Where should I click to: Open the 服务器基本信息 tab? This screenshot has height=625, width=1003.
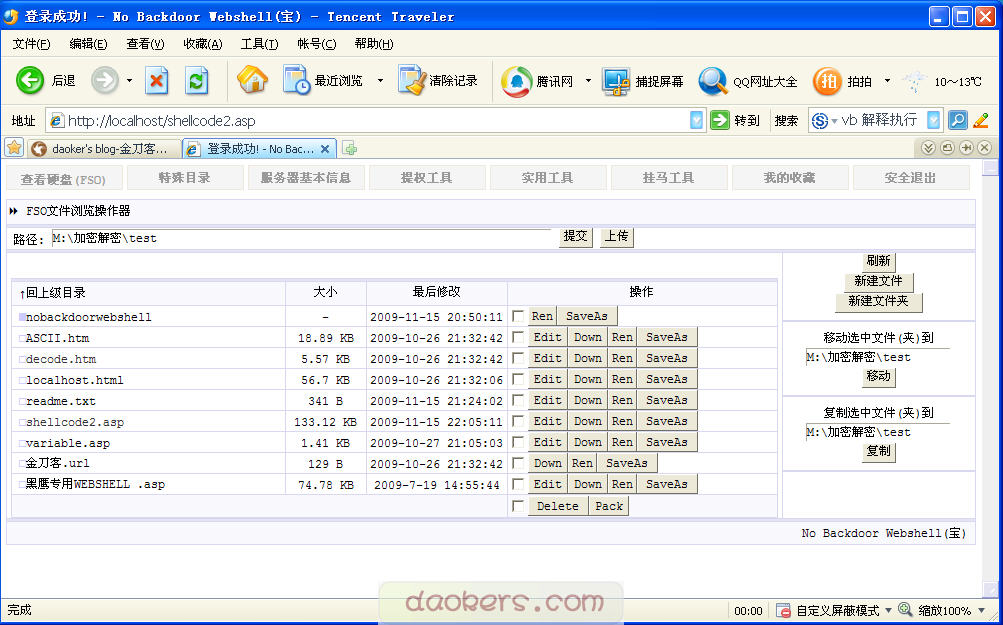coord(306,178)
